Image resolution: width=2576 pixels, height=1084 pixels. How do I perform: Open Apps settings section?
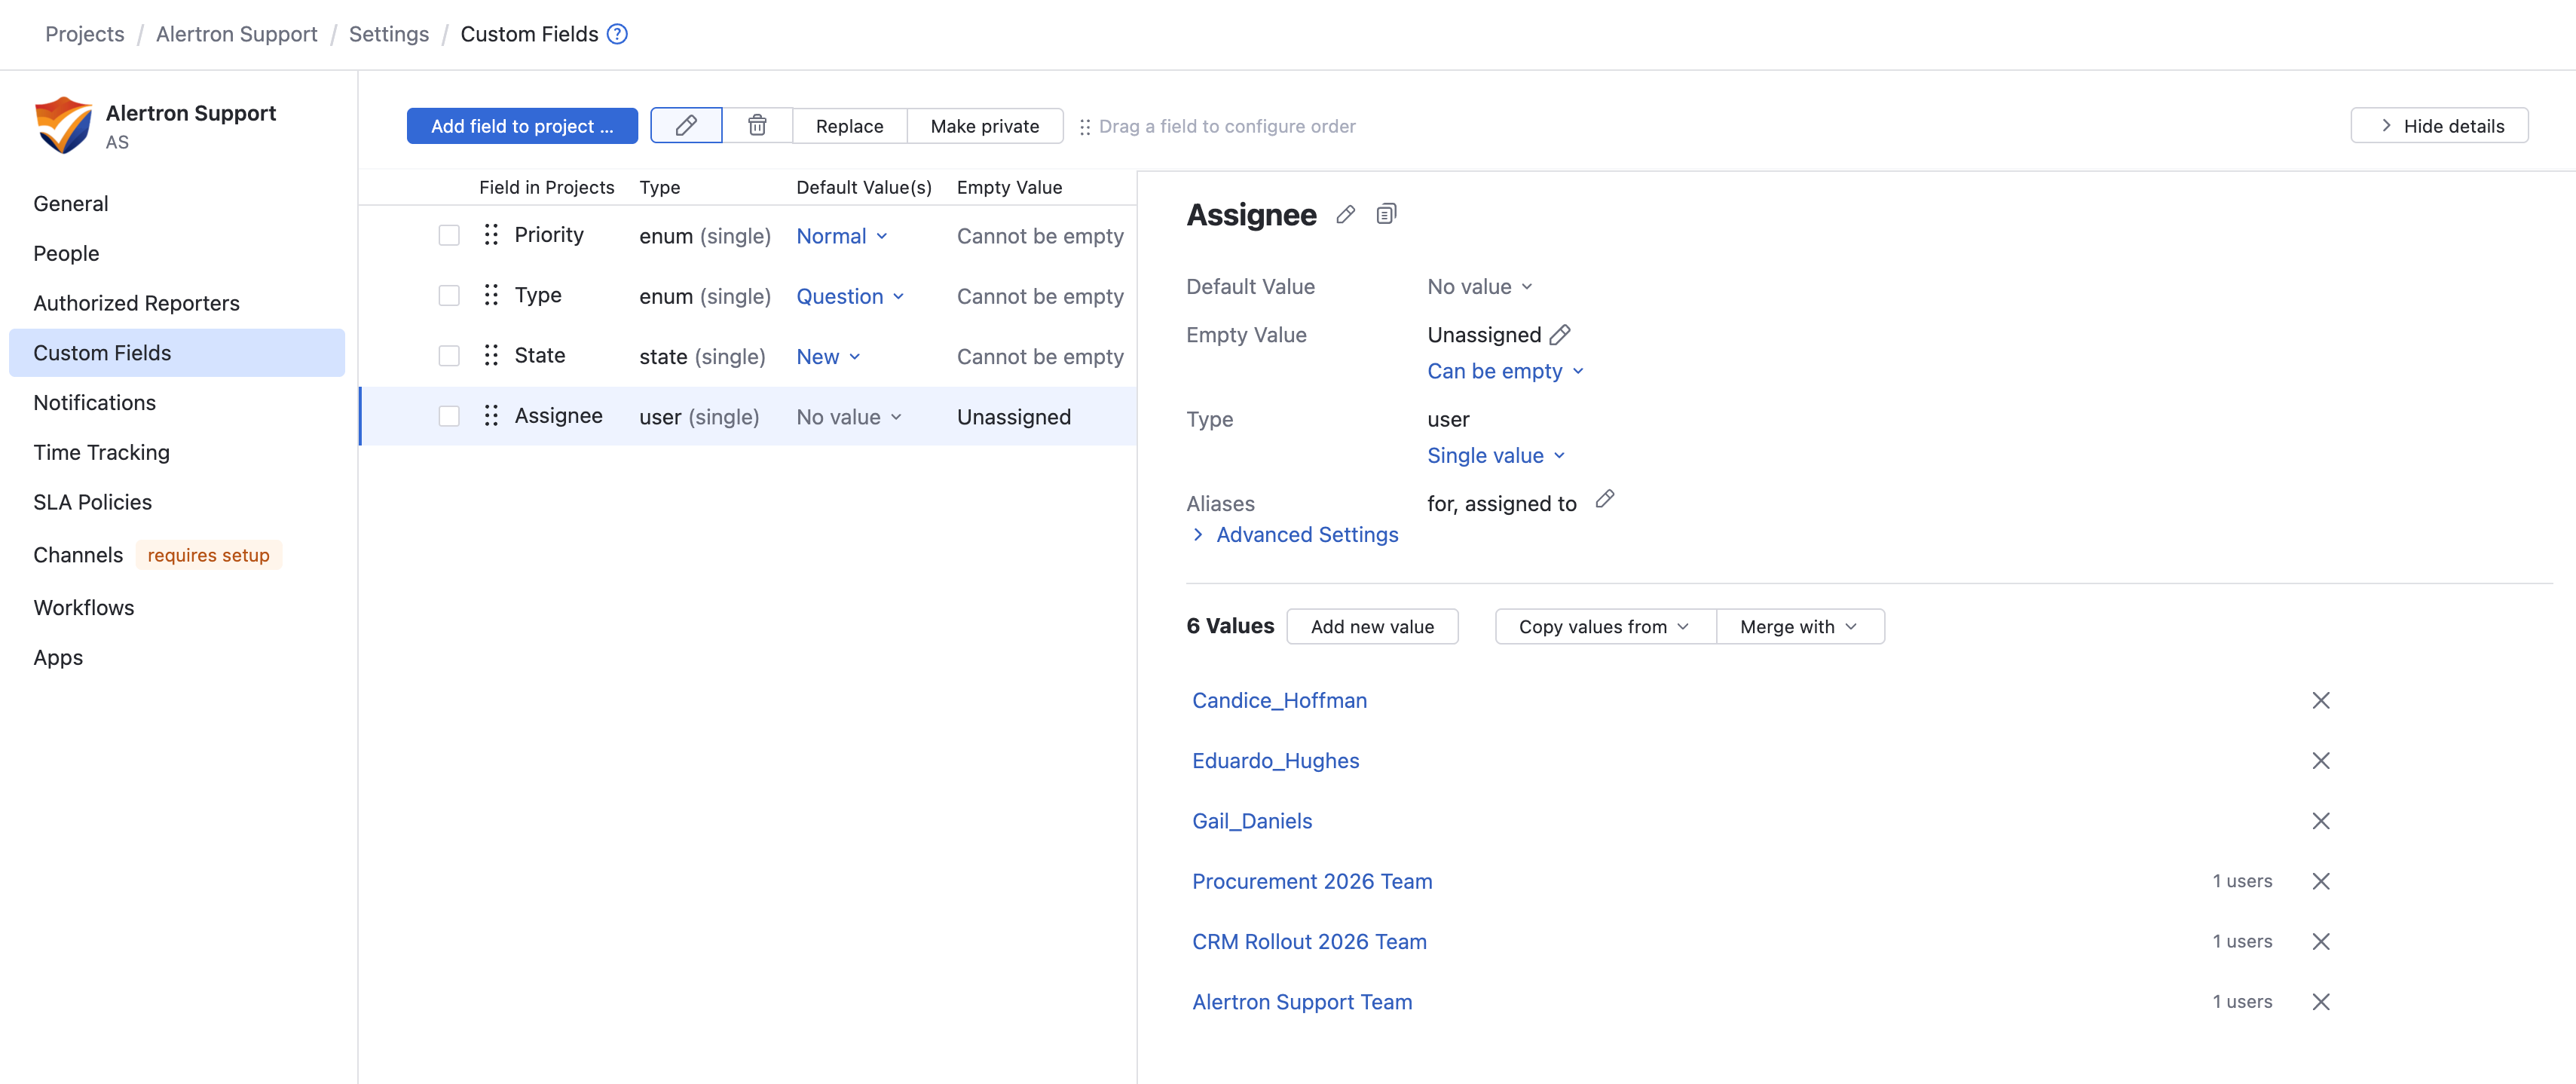pyautogui.click(x=58, y=658)
